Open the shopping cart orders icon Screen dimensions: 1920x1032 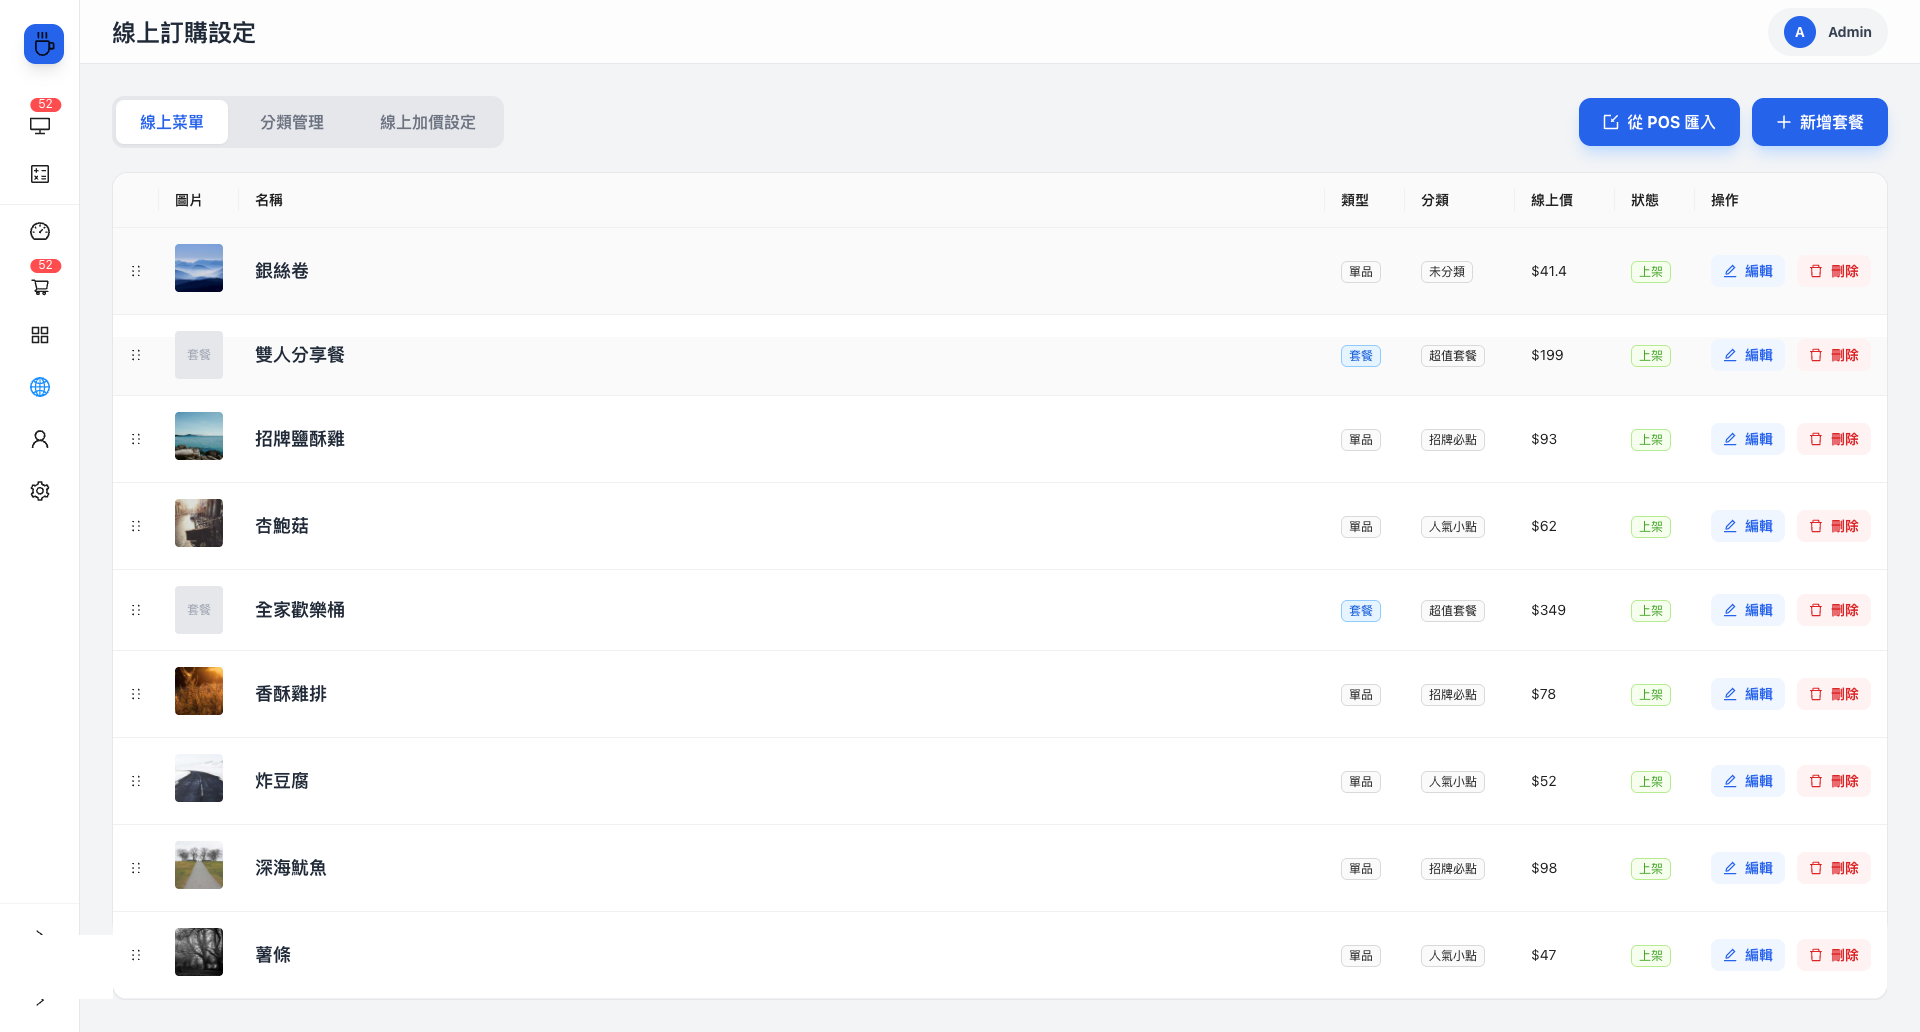click(40, 287)
